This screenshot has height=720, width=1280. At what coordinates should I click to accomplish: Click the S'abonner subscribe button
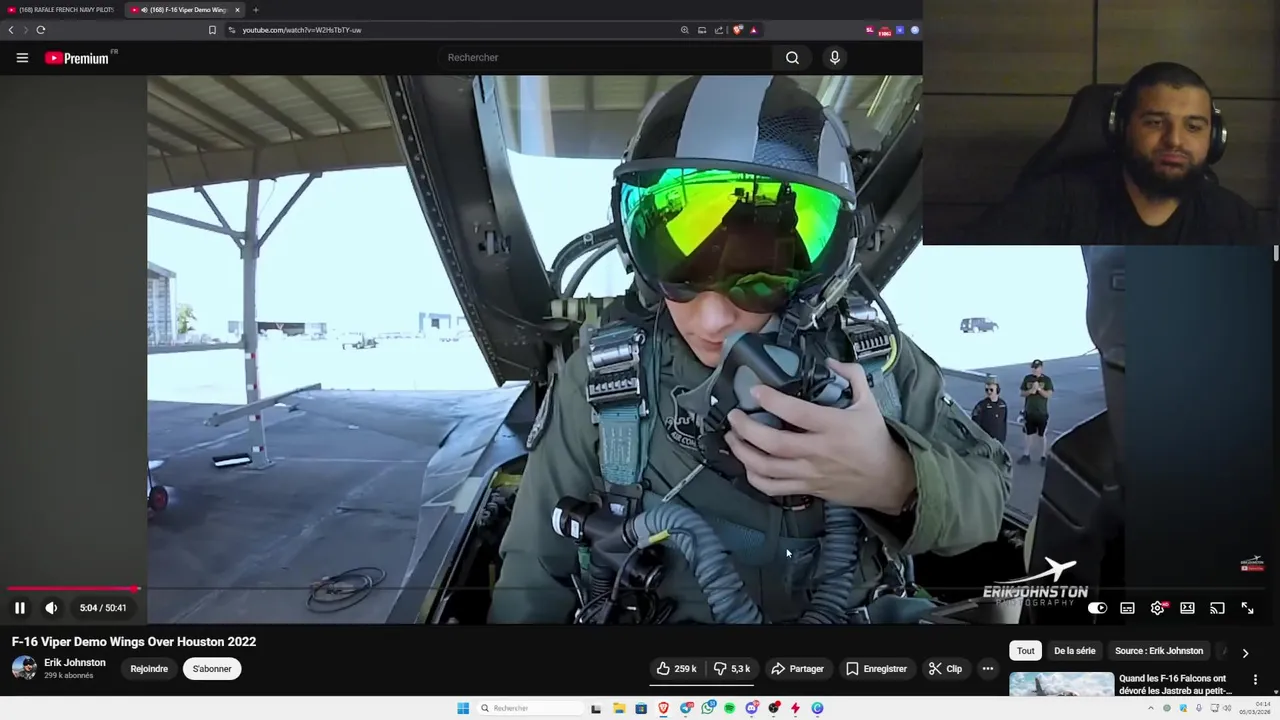(212, 669)
